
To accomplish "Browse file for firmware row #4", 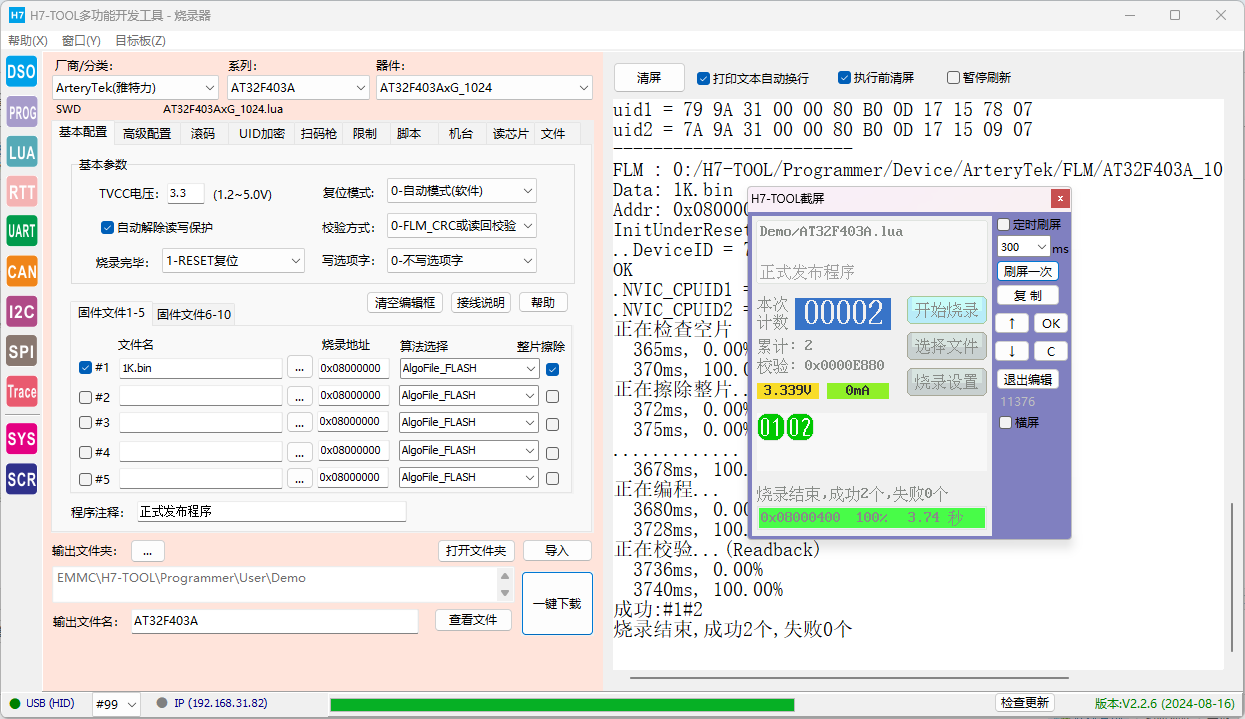I will 299,451.
